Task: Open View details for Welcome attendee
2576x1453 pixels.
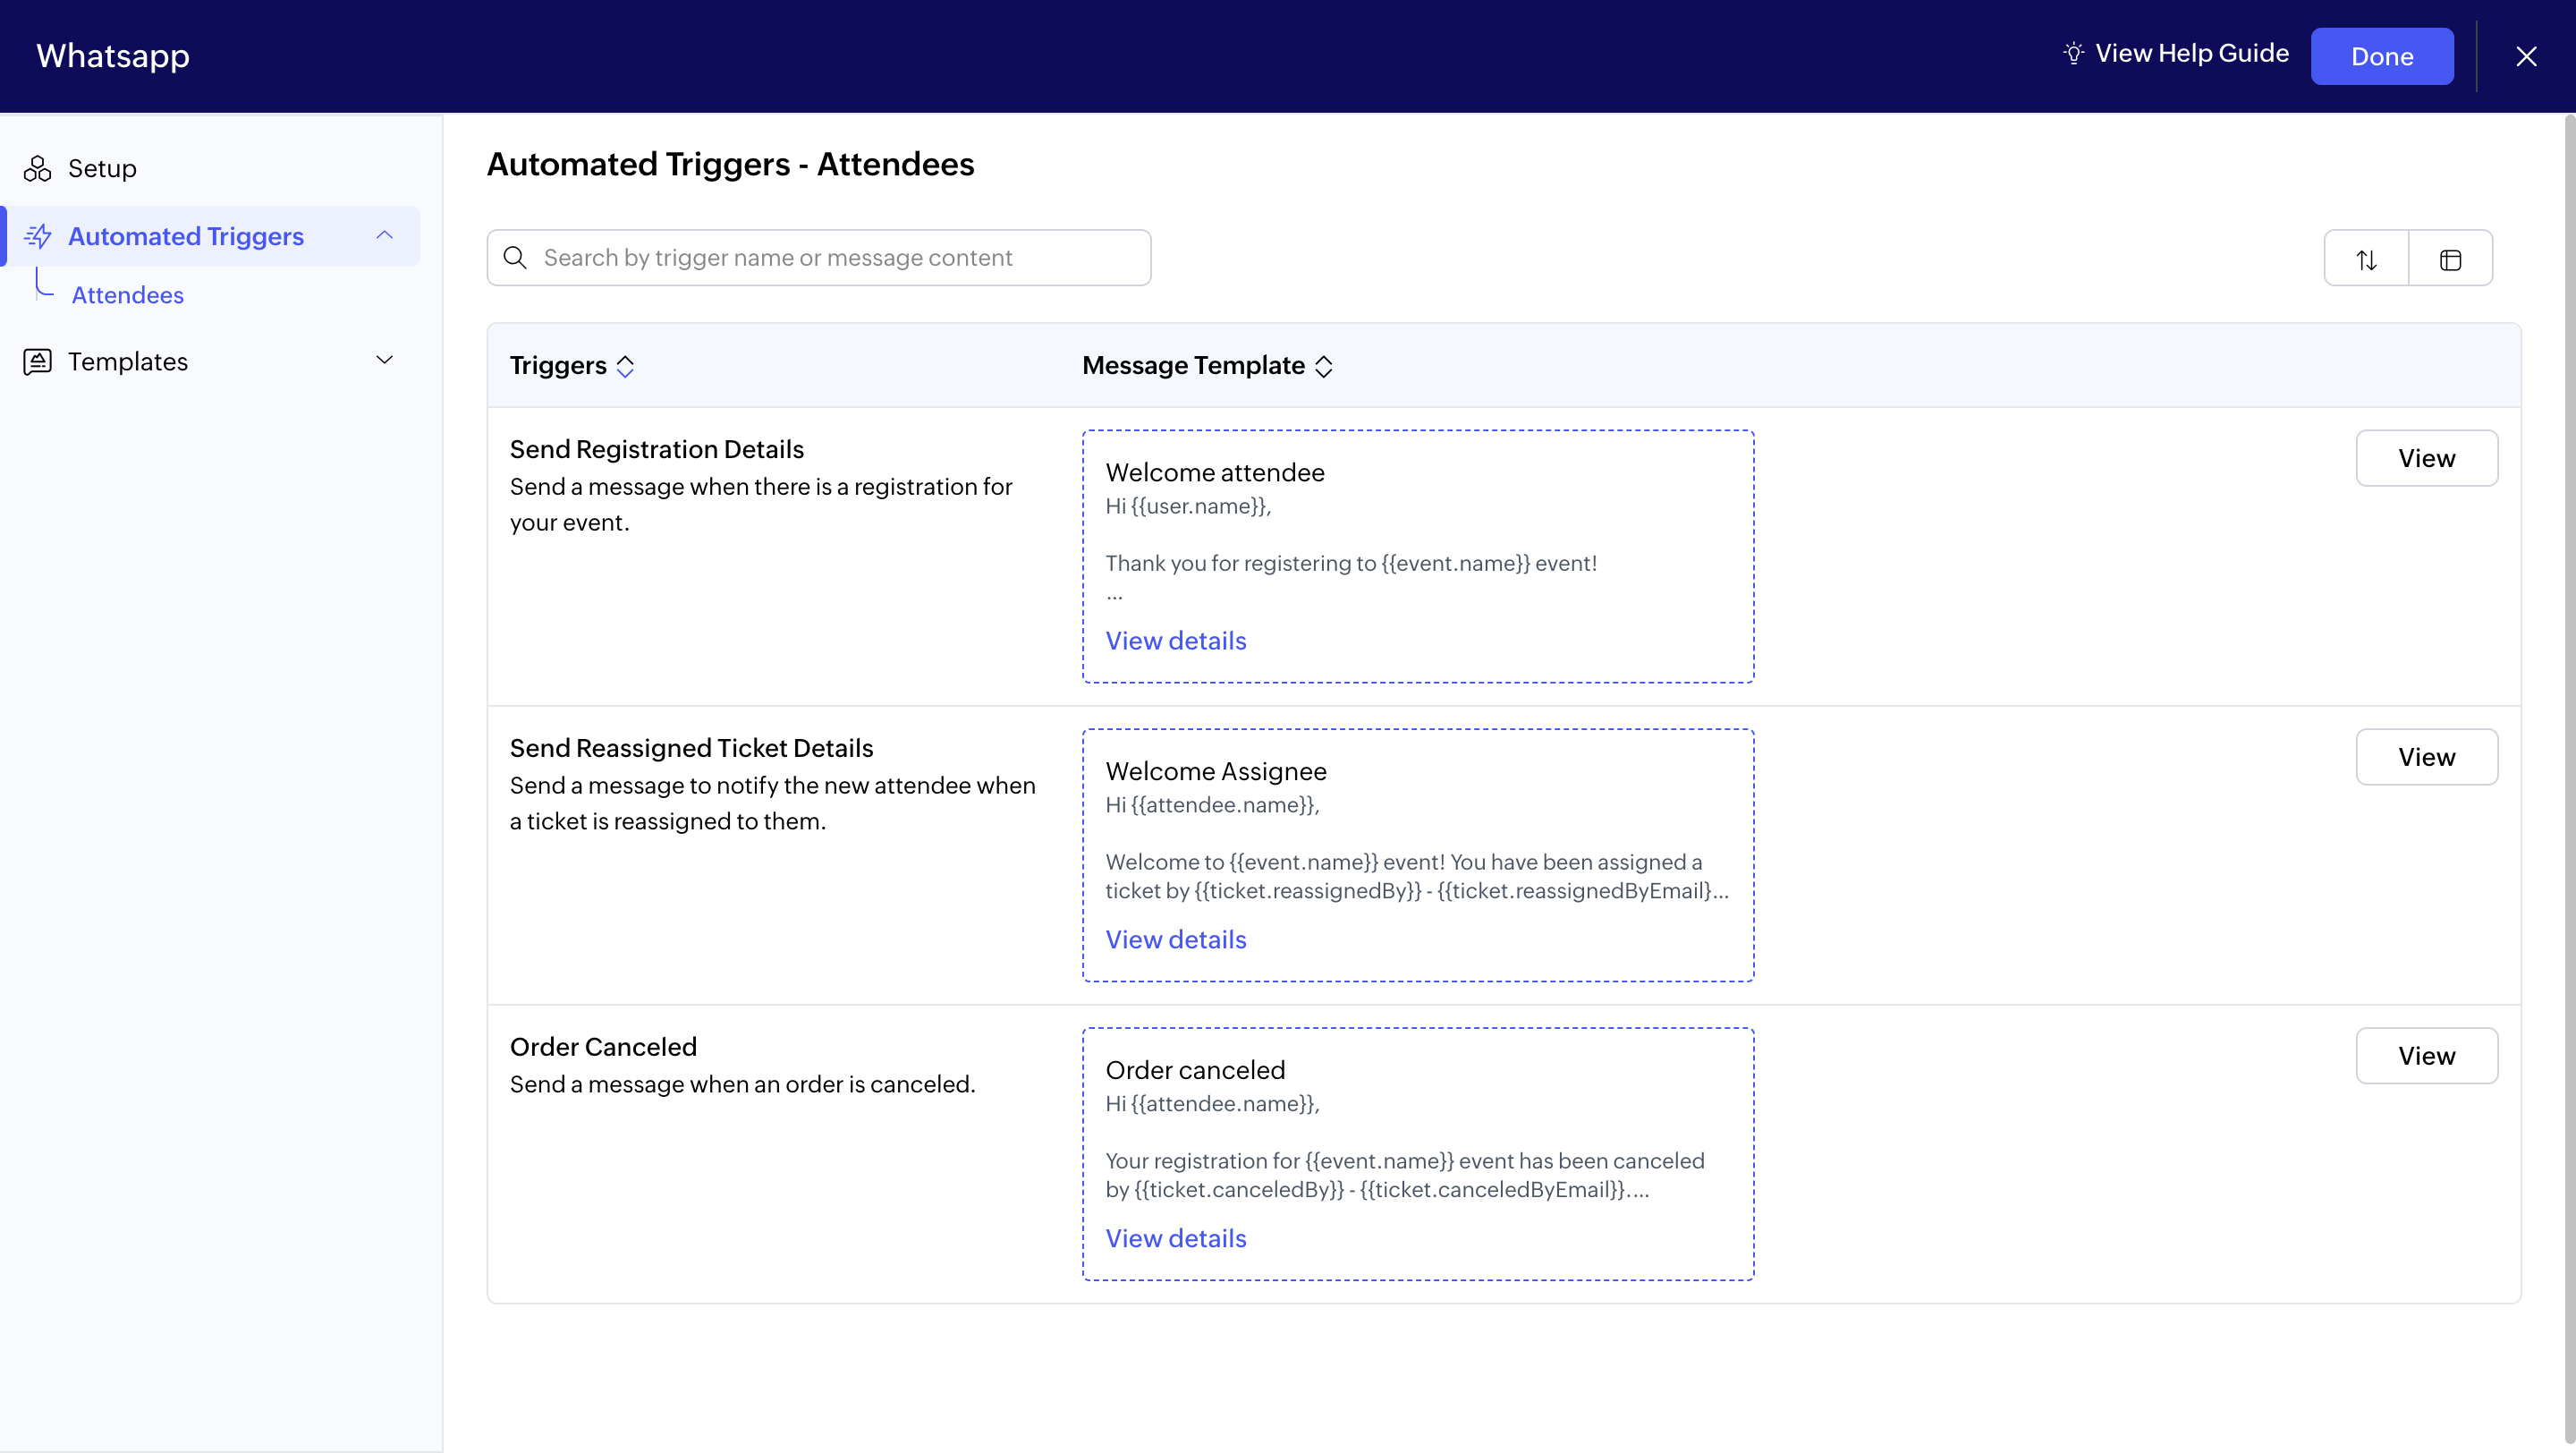Action: coord(1175,641)
